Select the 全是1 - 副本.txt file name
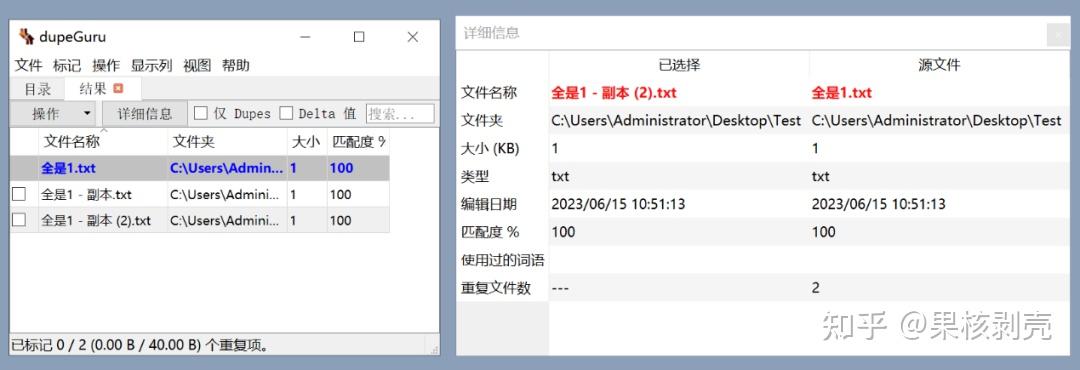 coord(86,194)
